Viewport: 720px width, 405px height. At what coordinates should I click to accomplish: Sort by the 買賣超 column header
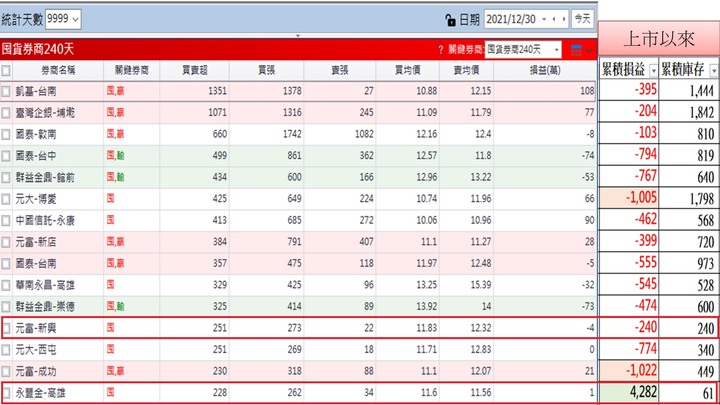pyautogui.click(x=195, y=70)
